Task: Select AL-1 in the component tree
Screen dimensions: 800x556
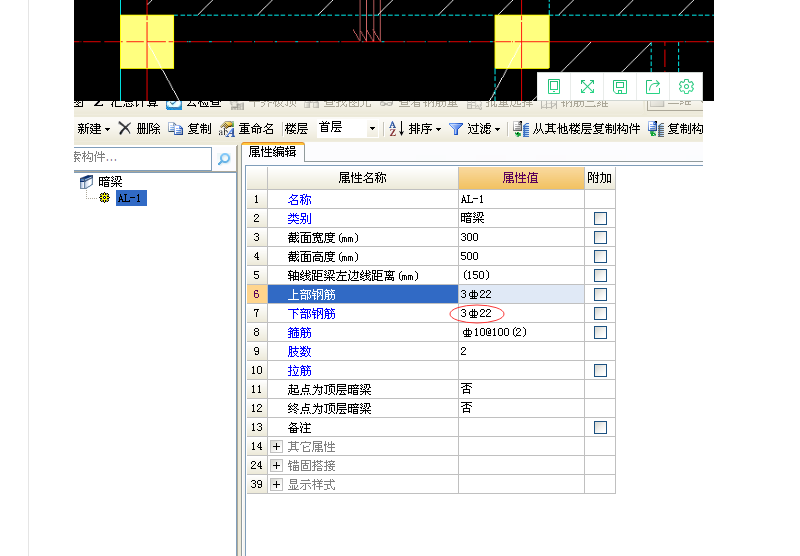Action: click(x=131, y=198)
